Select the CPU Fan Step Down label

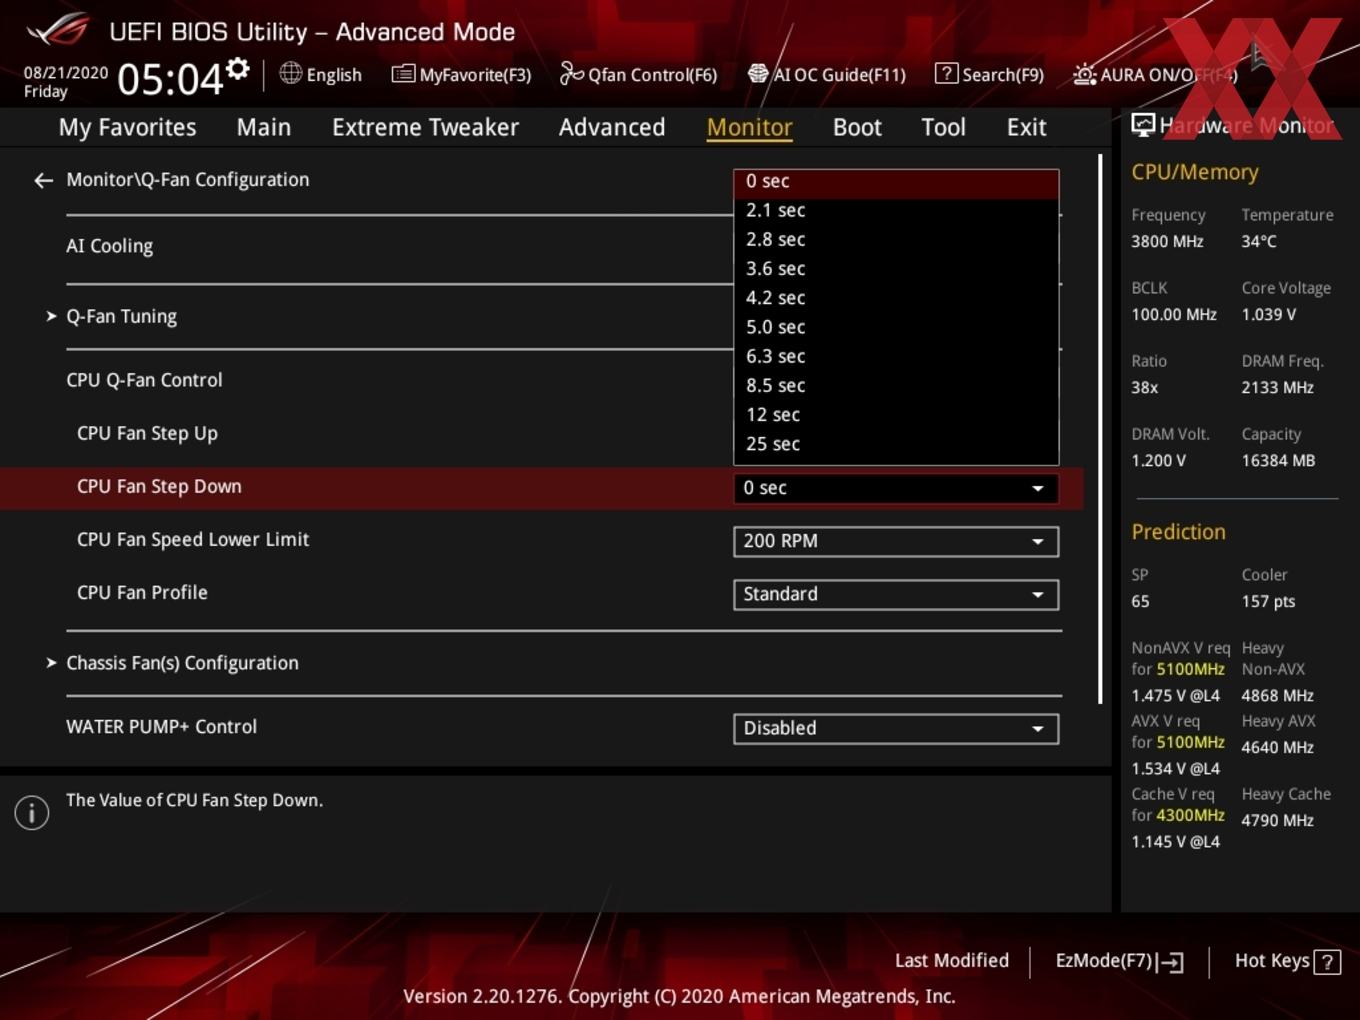pos(159,486)
